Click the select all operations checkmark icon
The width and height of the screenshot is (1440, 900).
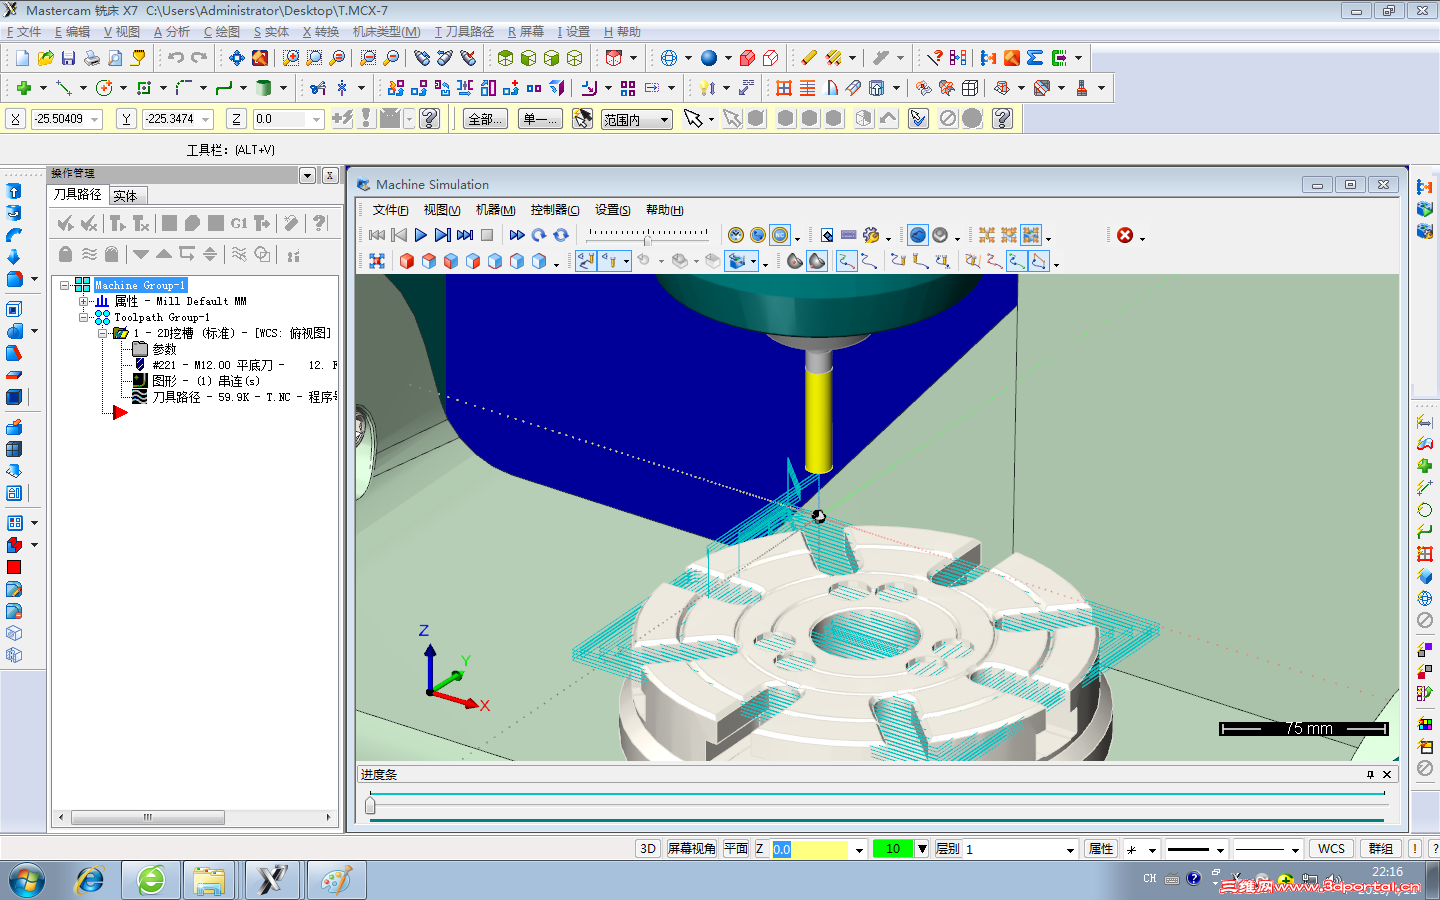66,223
